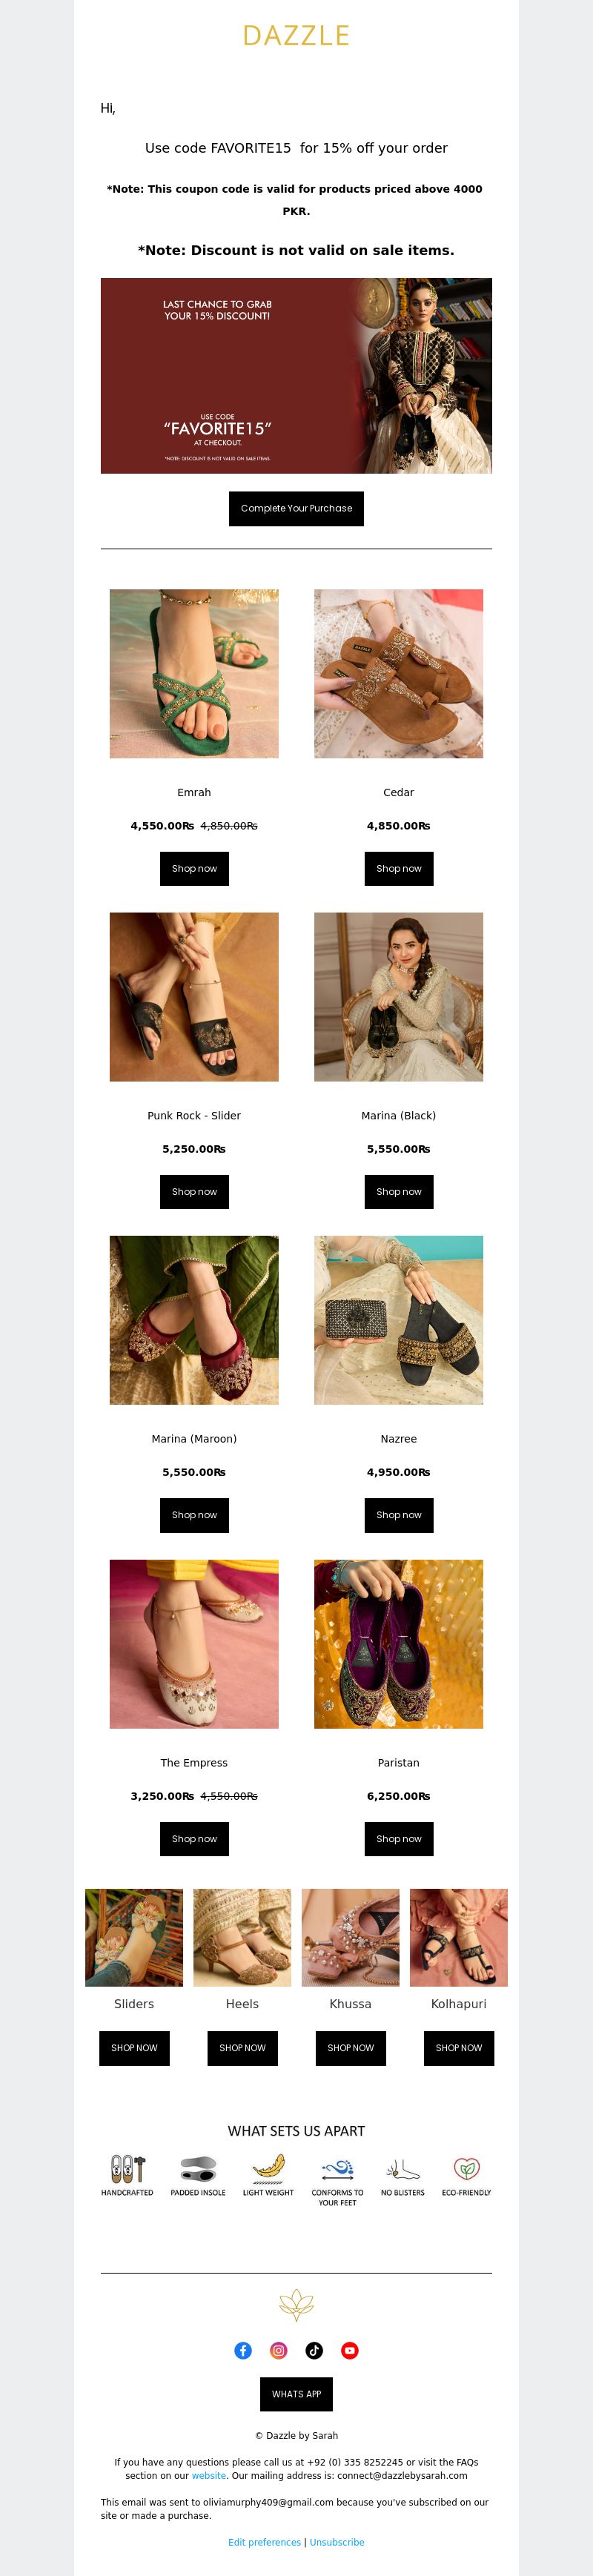Open the Facebook social icon
The image size is (593, 2576).
(x=243, y=2350)
